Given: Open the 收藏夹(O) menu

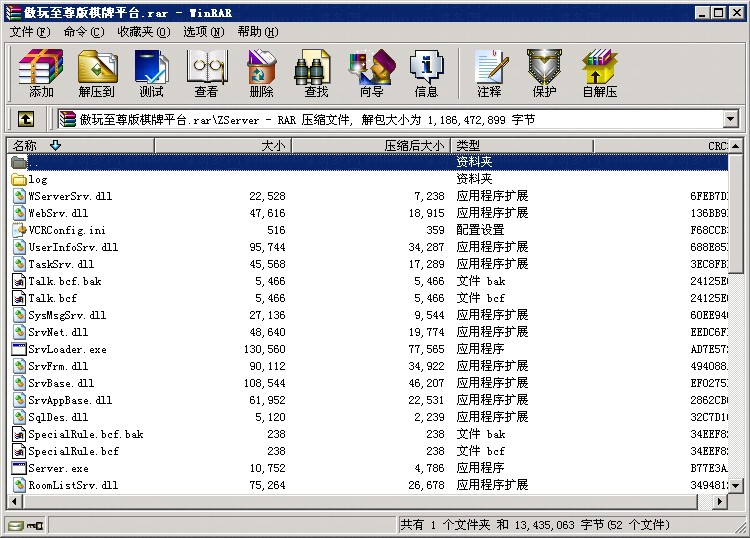Looking at the screenshot, I should tap(143, 32).
